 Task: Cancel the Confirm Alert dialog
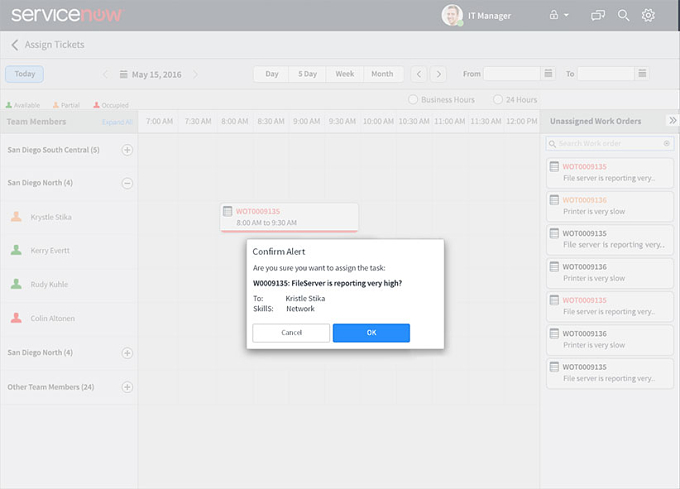(x=291, y=333)
